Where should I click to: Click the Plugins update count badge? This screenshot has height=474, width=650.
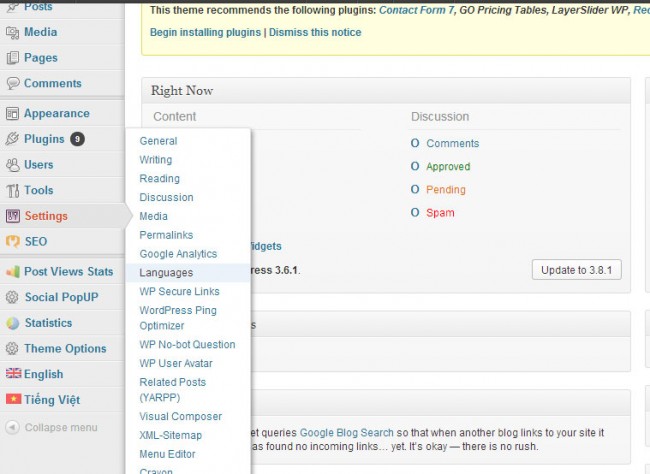(x=77, y=139)
